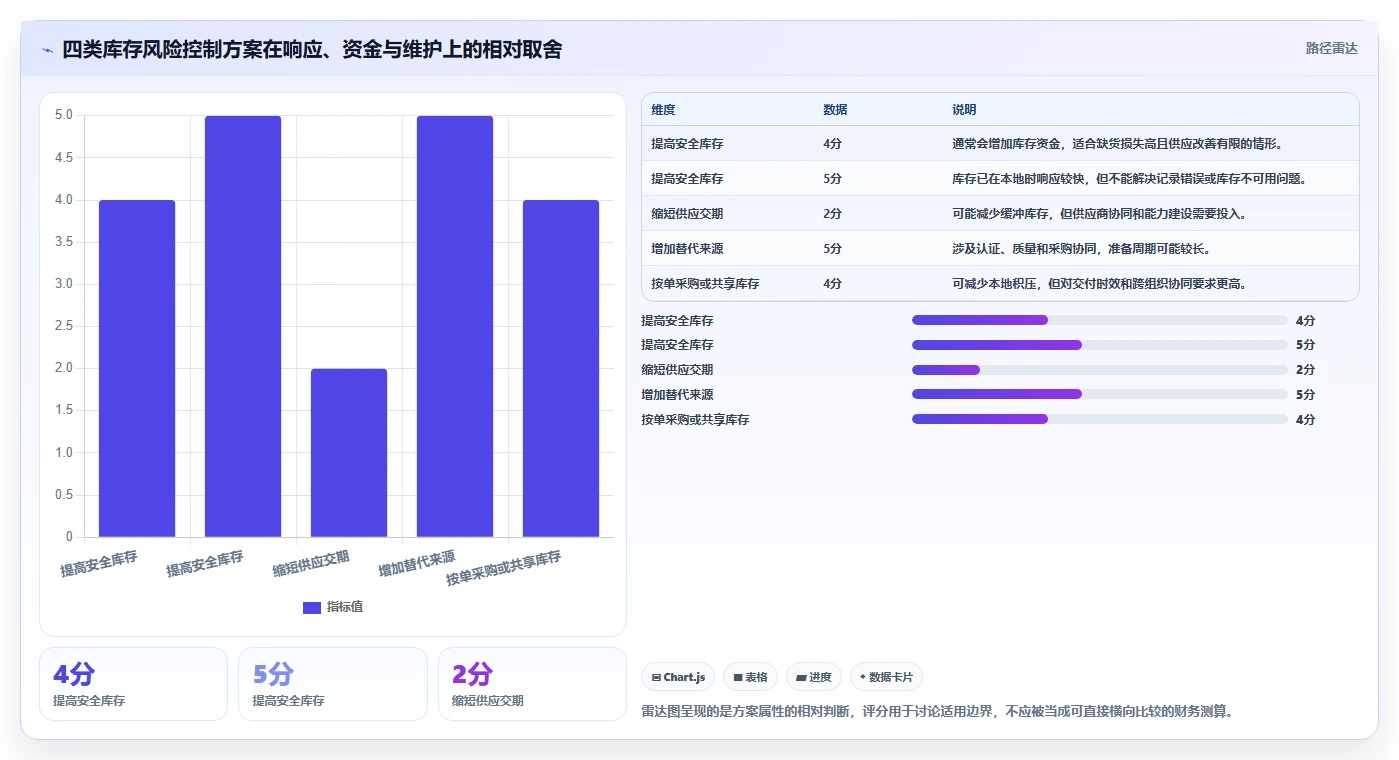This screenshot has width=1399, height=760.
Task: Click the 缩短供应交期 bar in the chart
Action: coord(349,453)
